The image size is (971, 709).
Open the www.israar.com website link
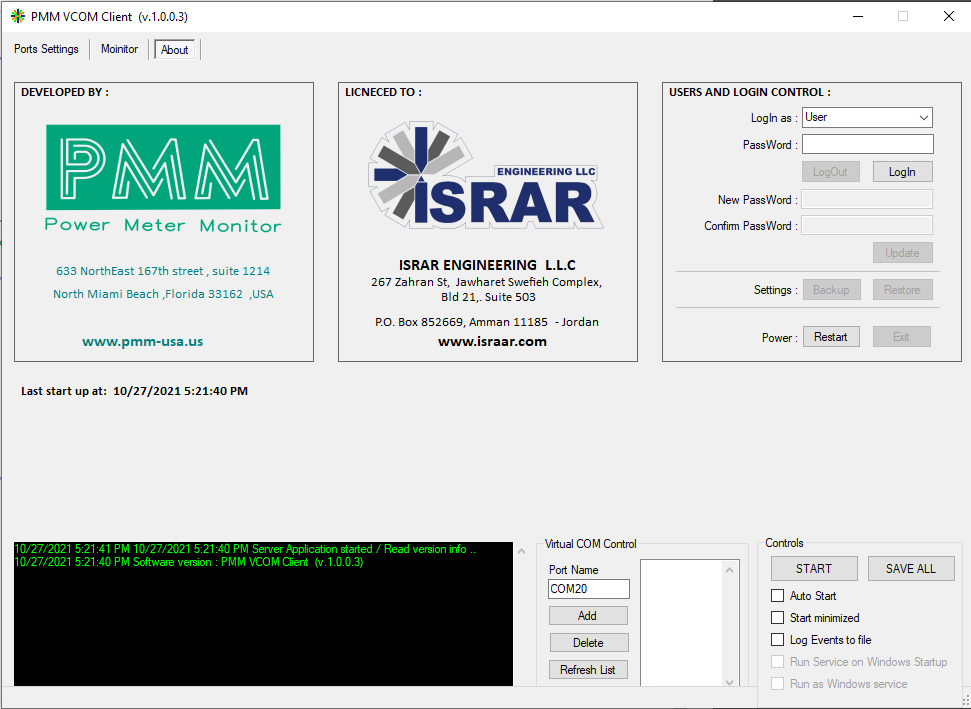pos(492,341)
